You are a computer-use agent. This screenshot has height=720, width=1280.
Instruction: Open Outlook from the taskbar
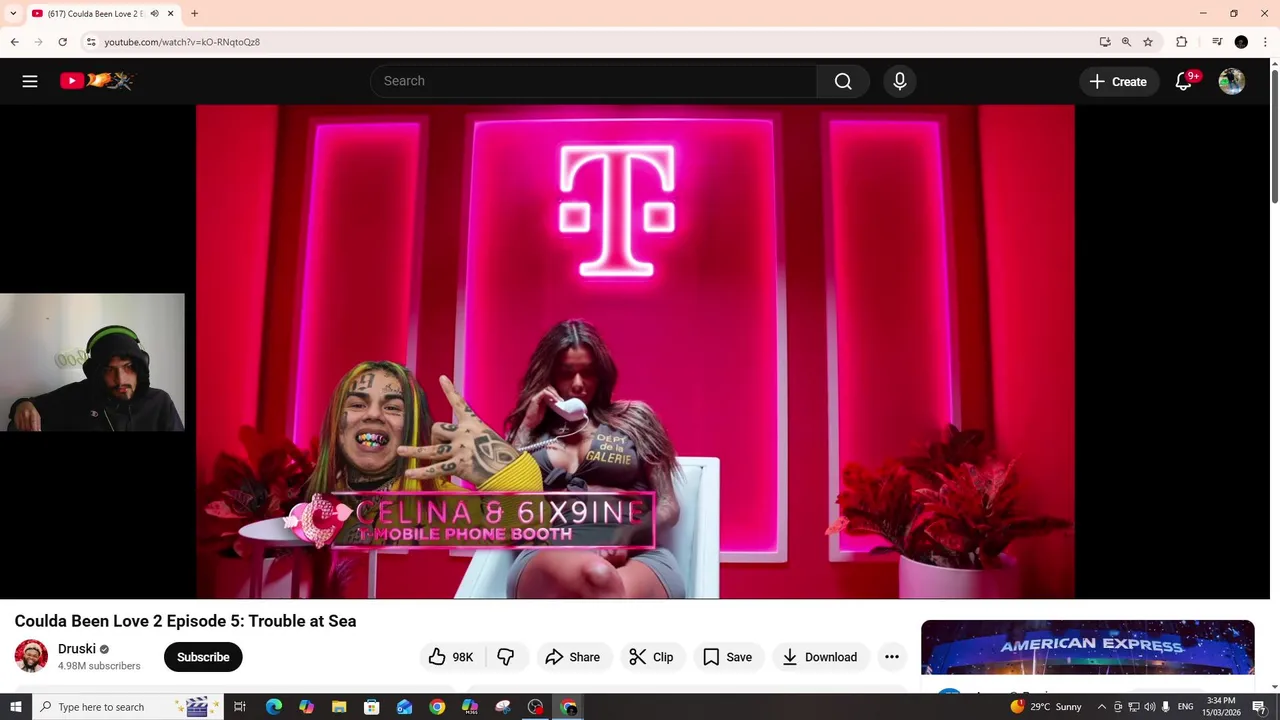click(404, 707)
